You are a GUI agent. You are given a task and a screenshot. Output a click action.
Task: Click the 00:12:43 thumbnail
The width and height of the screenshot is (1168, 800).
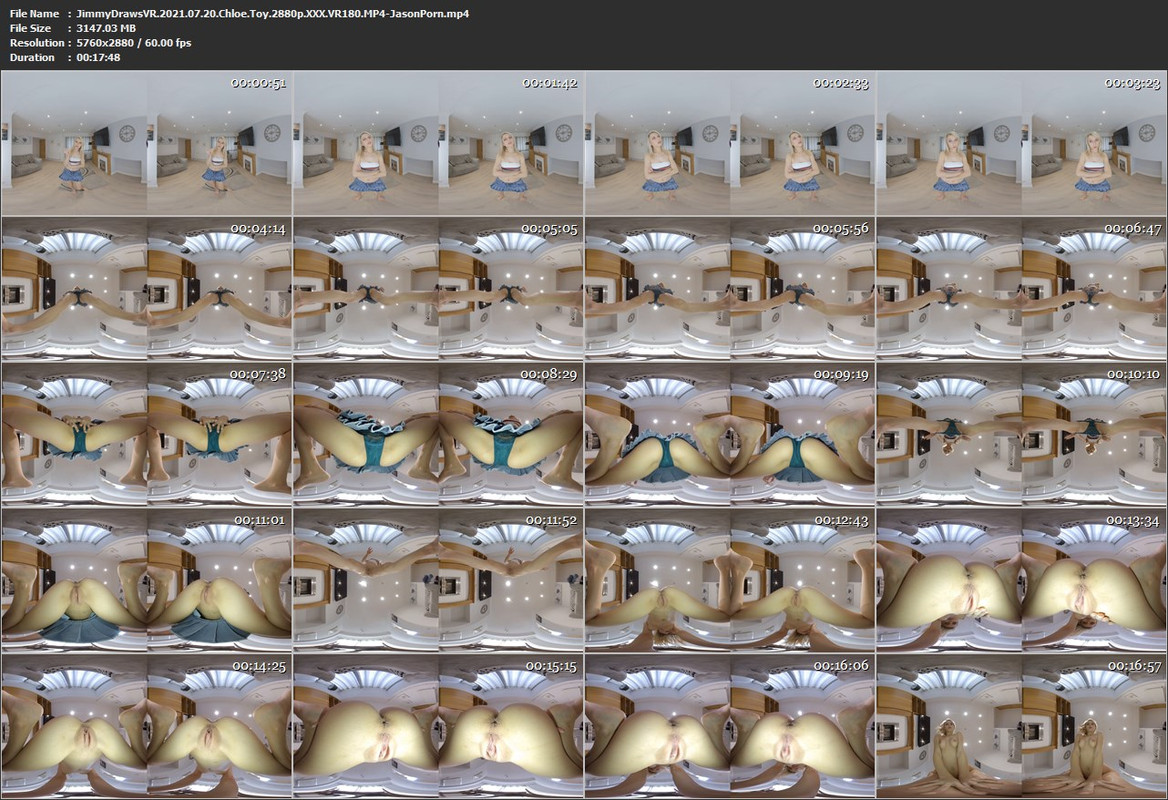[730, 581]
